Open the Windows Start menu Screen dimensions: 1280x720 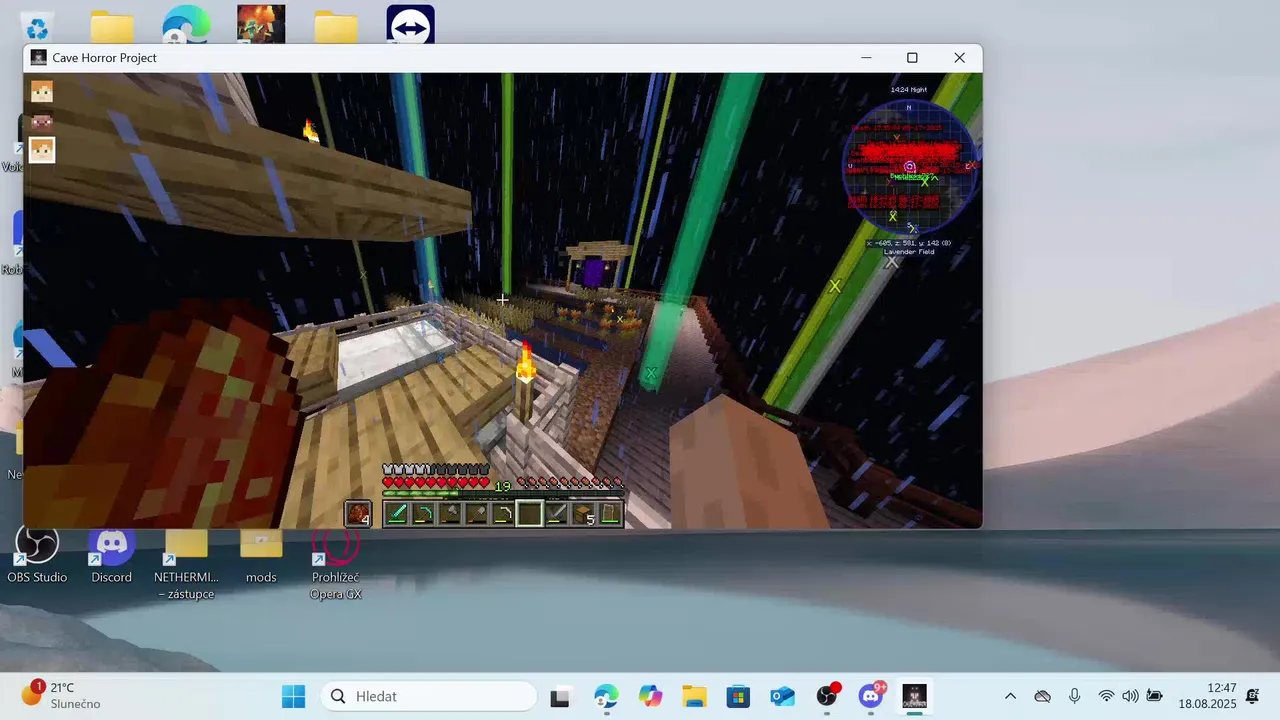(293, 696)
